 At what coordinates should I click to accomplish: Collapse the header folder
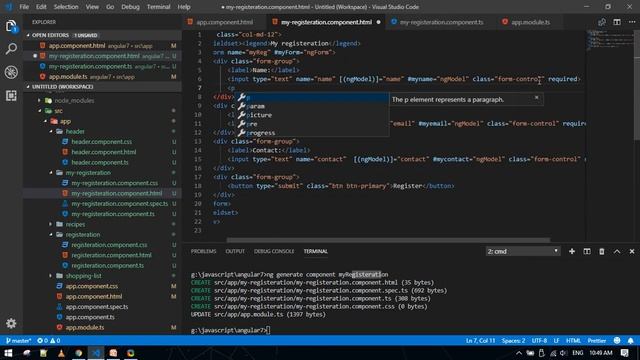51,131
